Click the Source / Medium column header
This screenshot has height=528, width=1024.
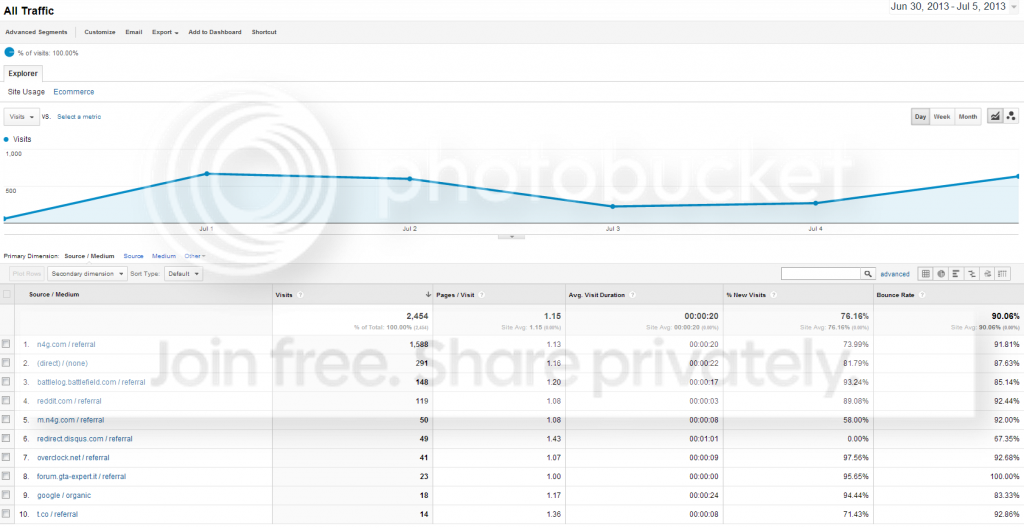[54, 295]
